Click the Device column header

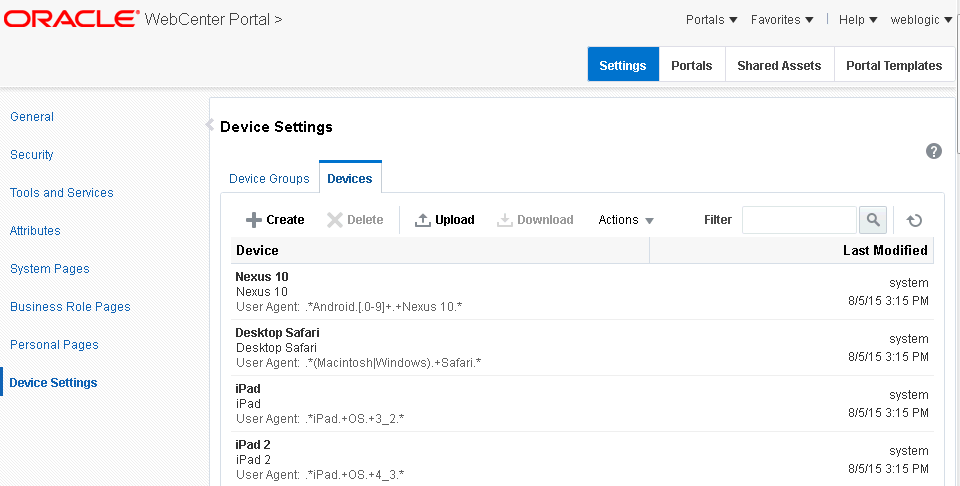pos(440,250)
